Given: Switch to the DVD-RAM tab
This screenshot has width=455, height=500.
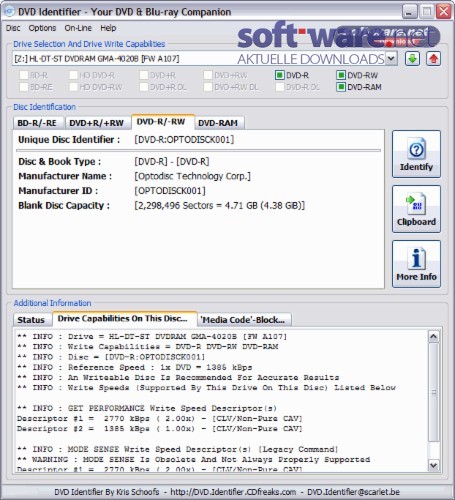Looking at the screenshot, I should tap(219, 123).
